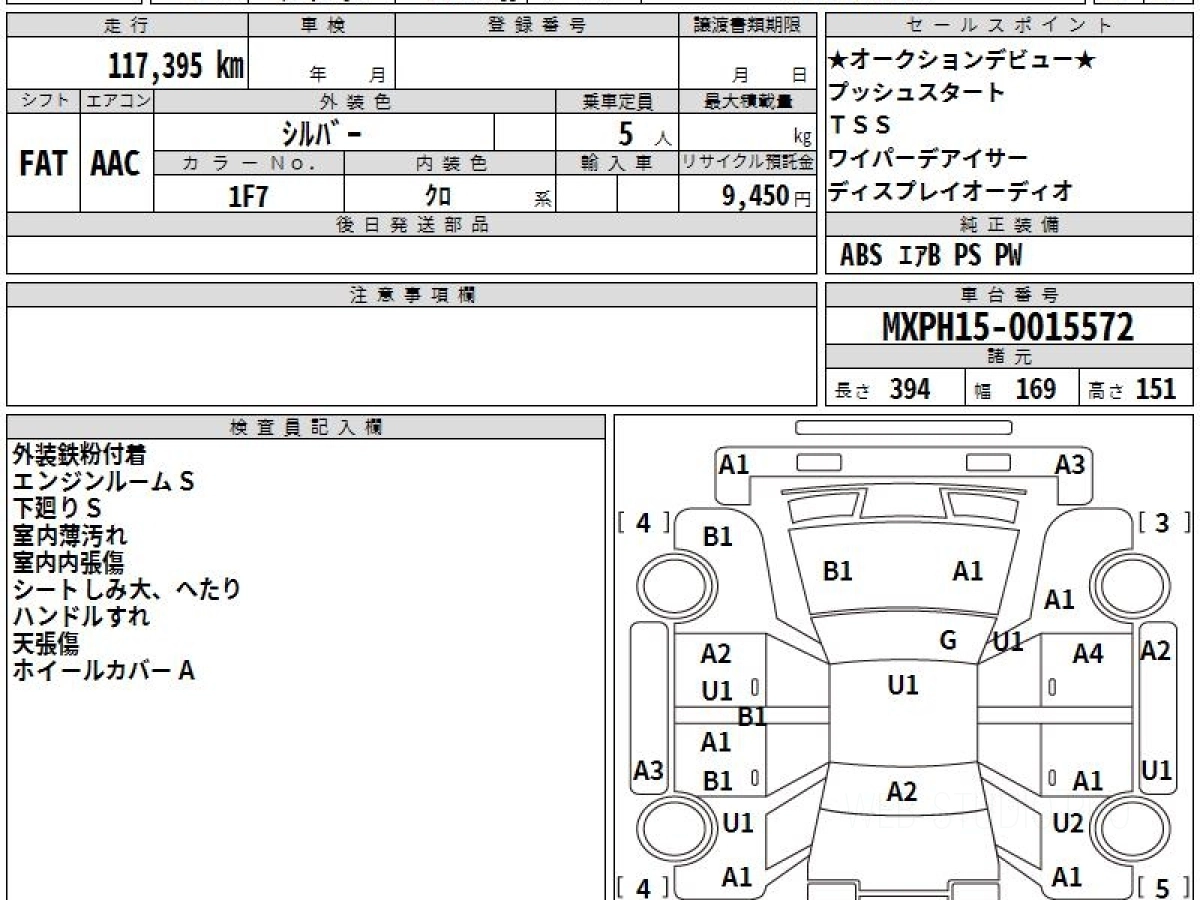Click the エアコン header cell
Image resolution: width=1200 pixels, height=900 pixels.
117,101
